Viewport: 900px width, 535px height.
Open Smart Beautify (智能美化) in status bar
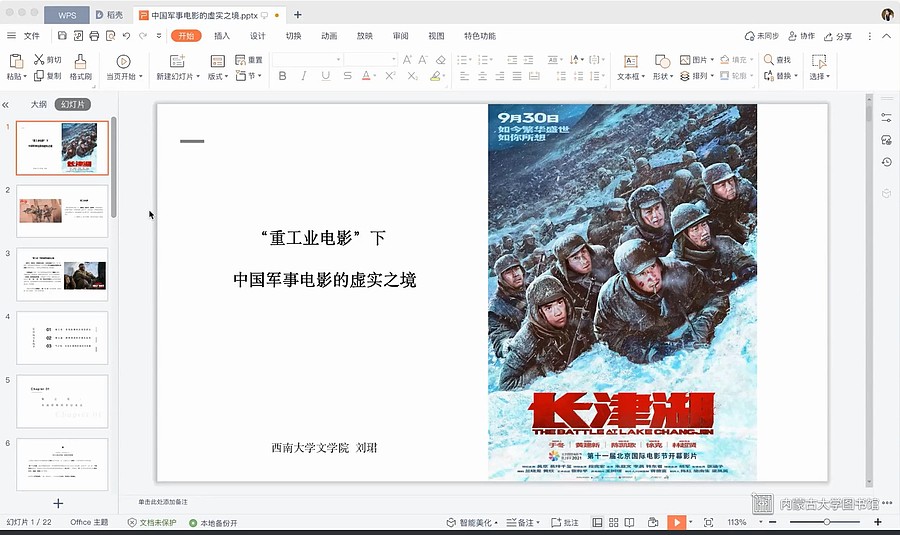click(472, 522)
